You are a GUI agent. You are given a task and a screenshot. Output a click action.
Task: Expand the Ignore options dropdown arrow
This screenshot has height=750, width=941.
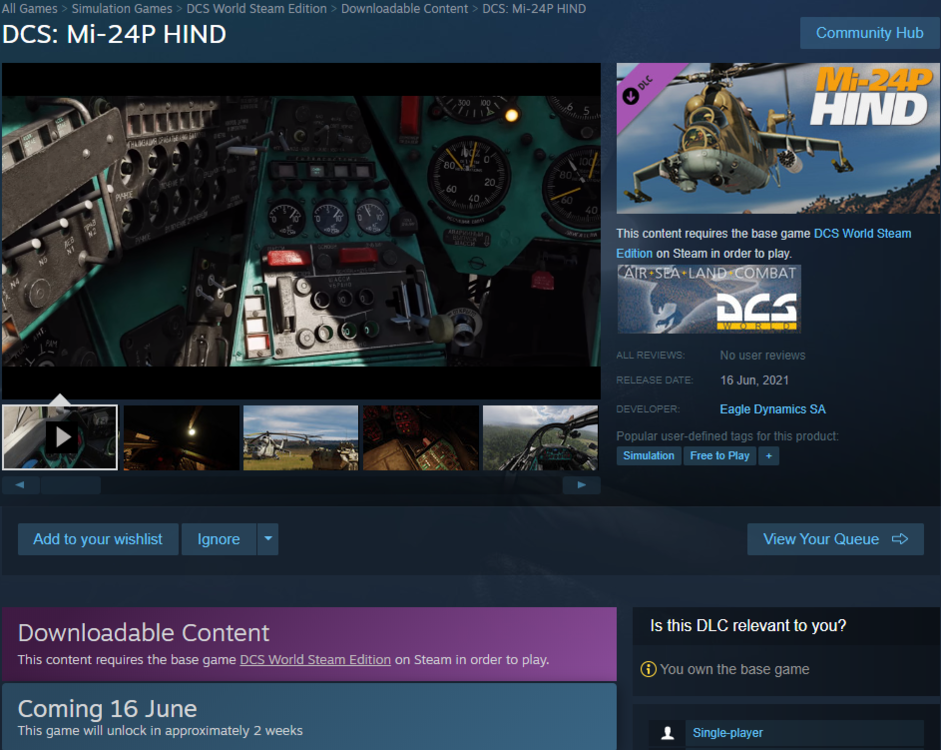[x=268, y=539]
